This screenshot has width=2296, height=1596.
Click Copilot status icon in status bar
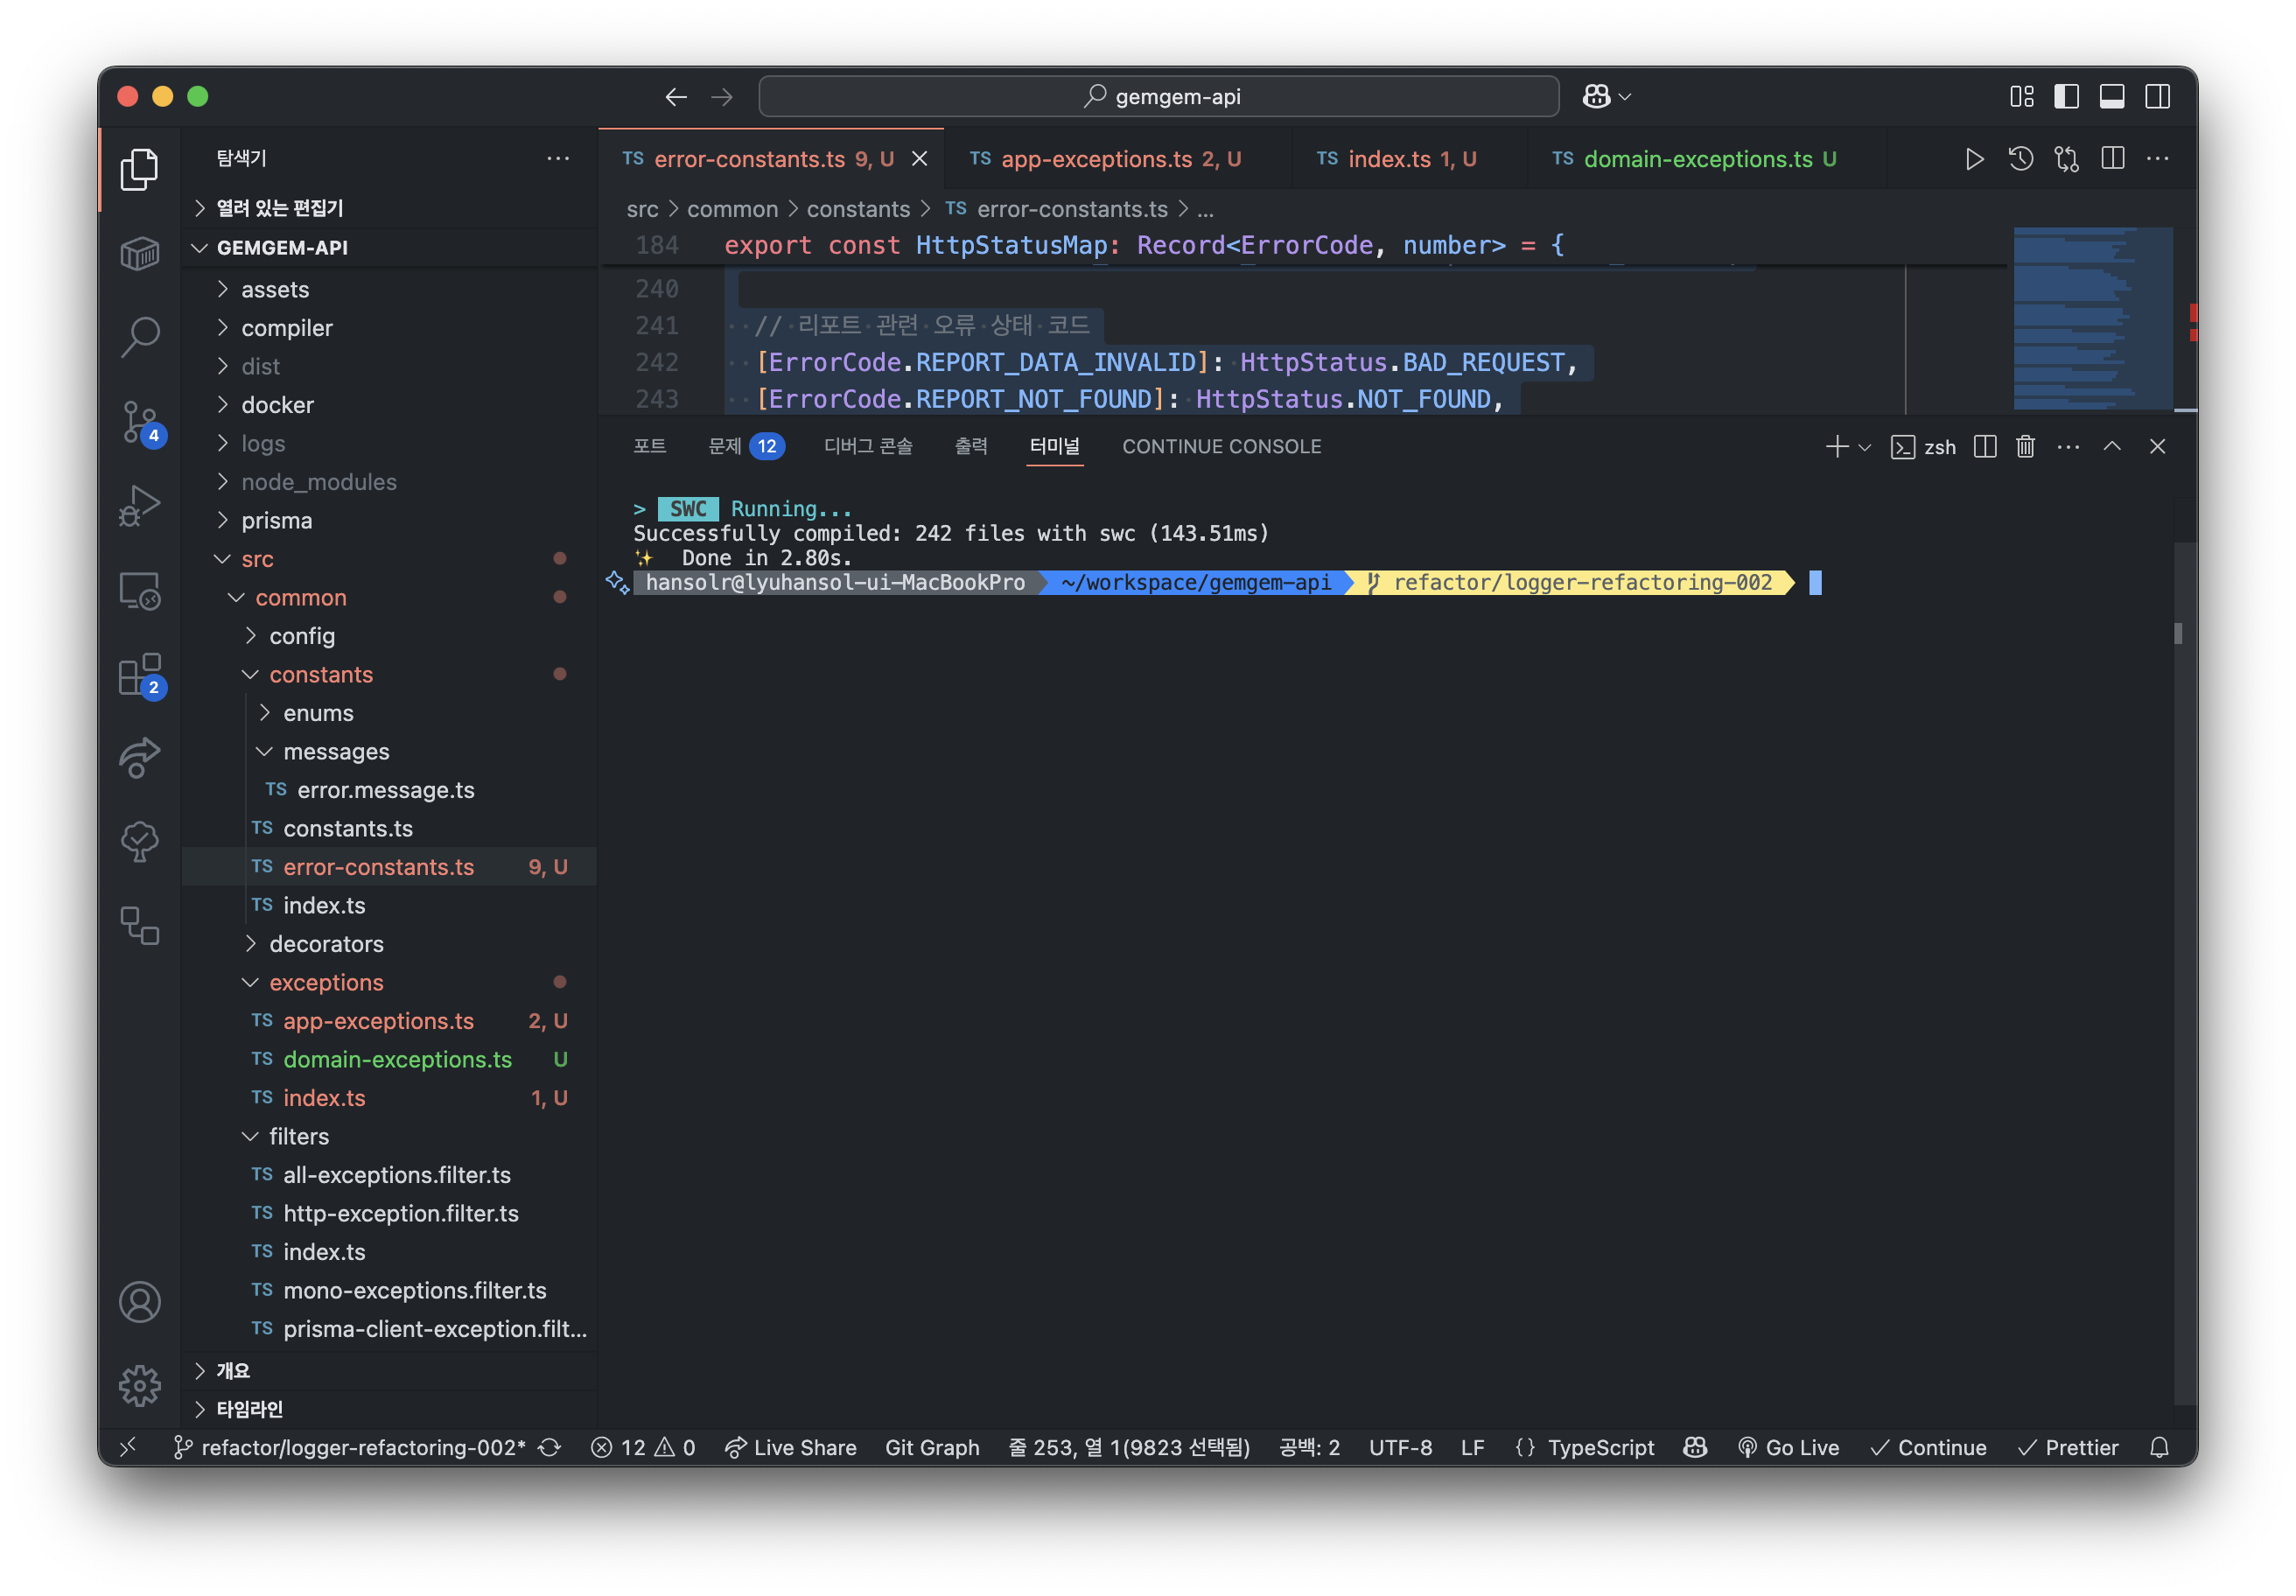[1695, 1447]
